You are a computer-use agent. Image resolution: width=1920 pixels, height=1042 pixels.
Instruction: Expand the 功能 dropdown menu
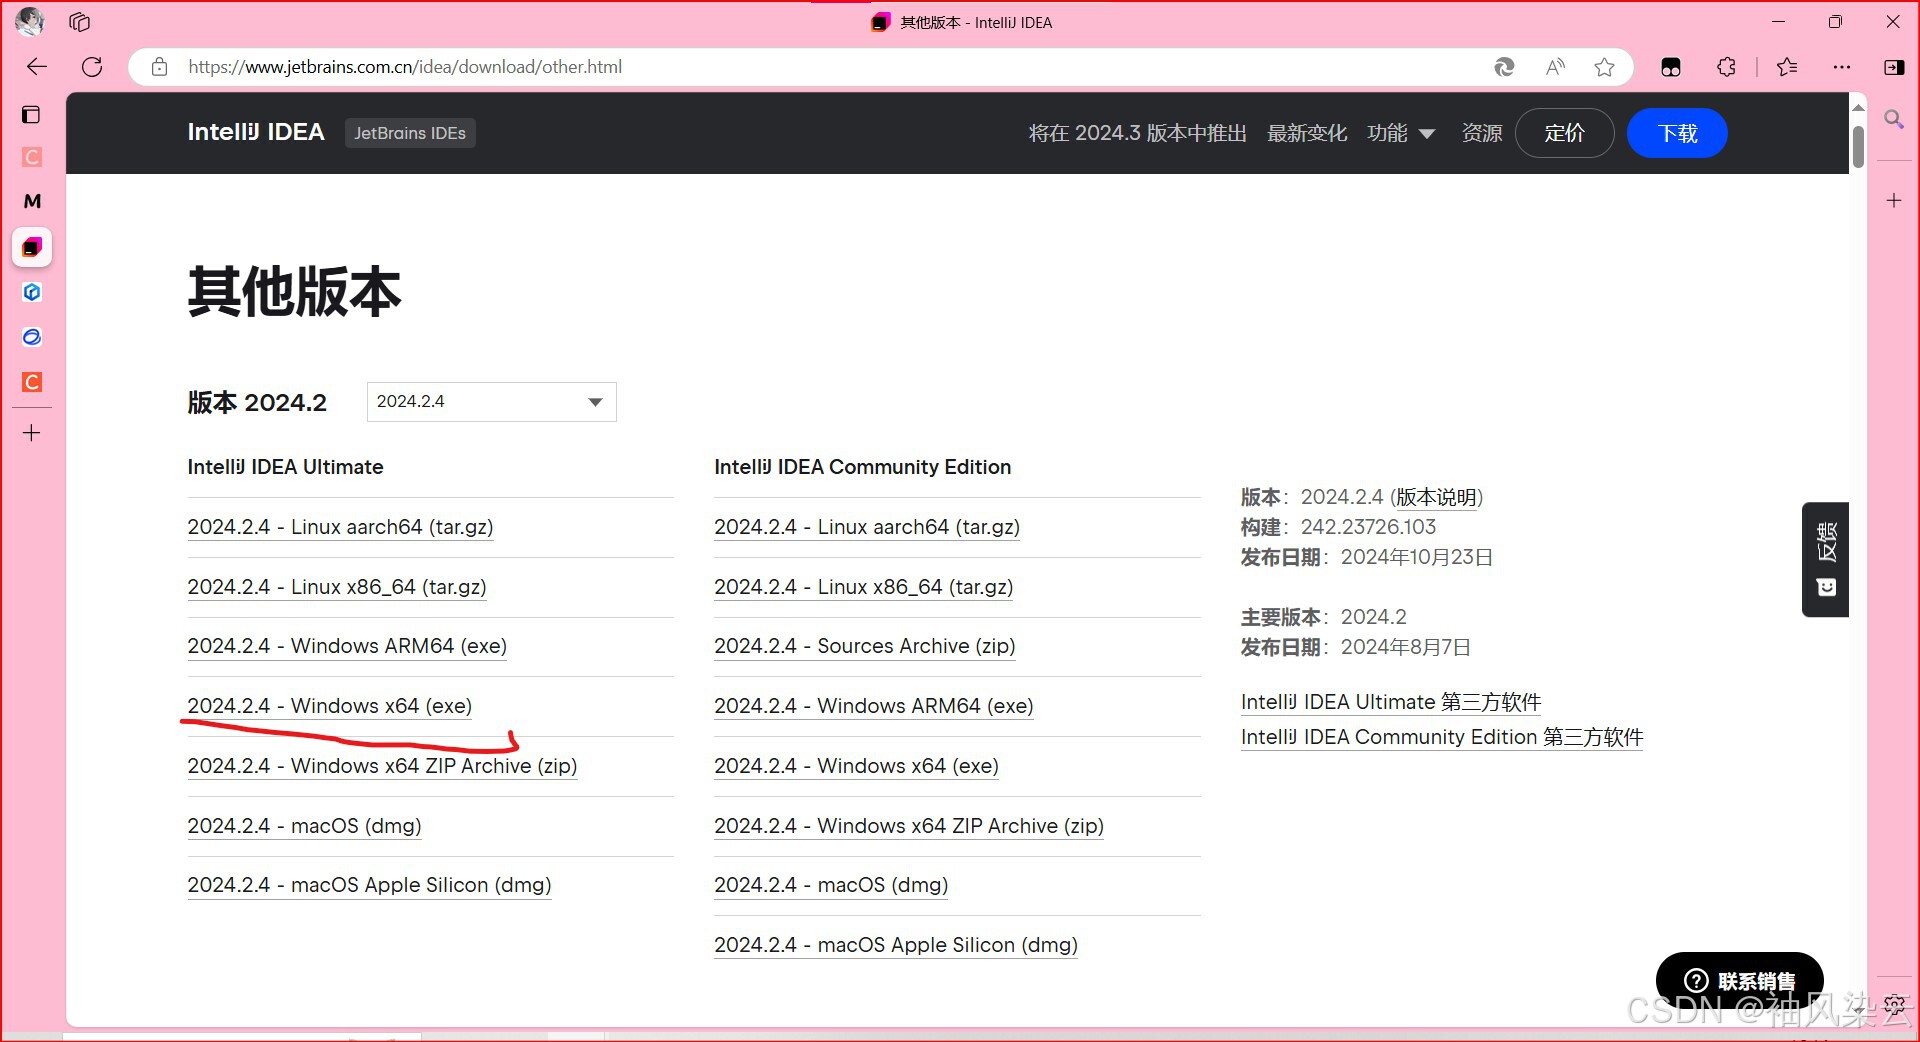1401,133
